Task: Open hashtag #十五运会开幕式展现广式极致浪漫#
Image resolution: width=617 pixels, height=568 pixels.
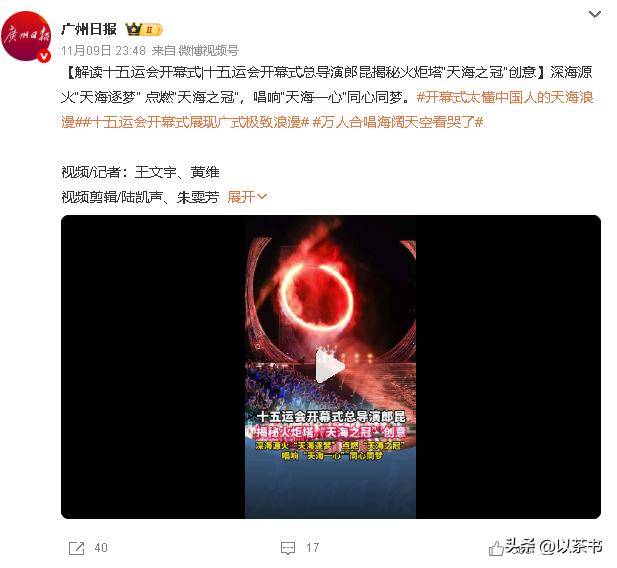Action: [191, 122]
